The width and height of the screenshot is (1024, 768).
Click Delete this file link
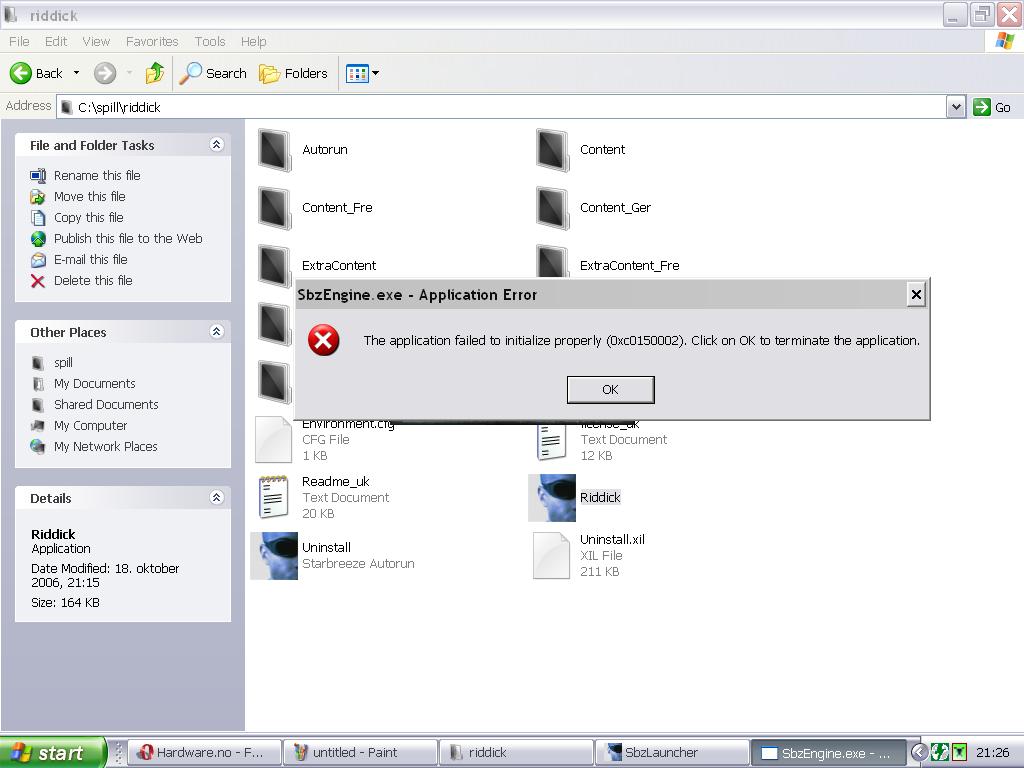(x=93, y=280)
